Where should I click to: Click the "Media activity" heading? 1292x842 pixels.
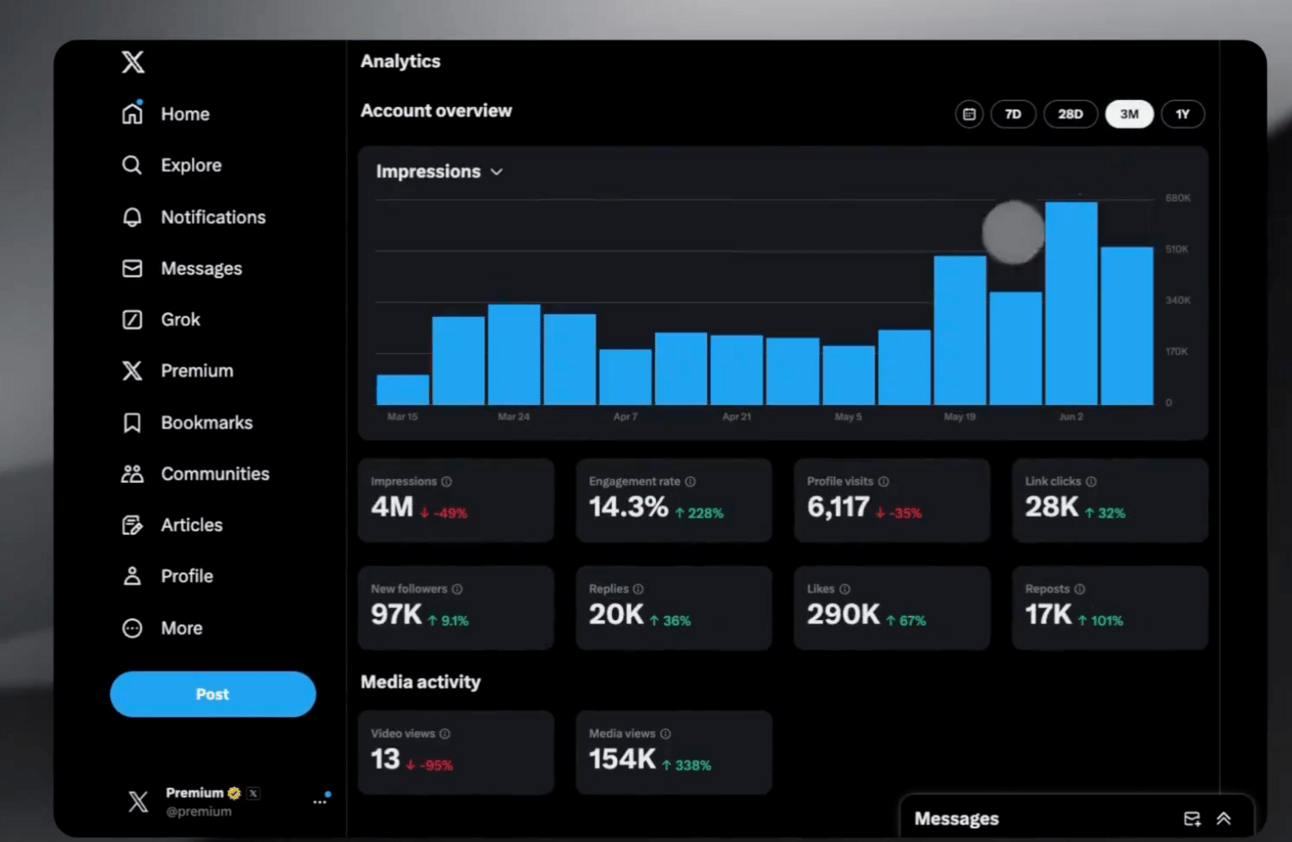421,682
